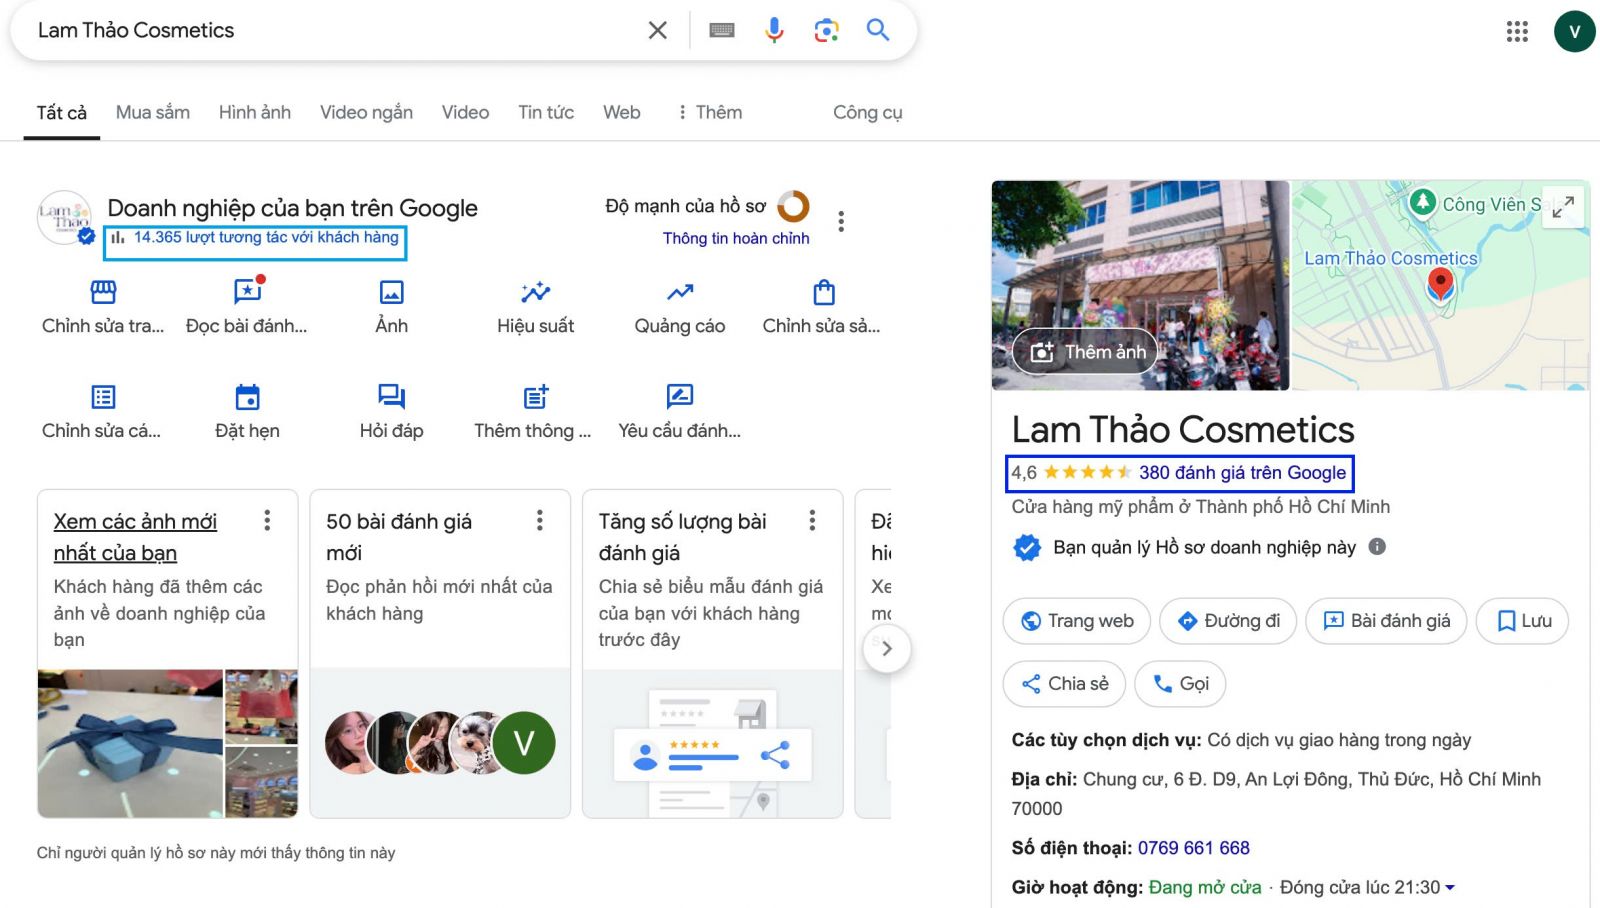Viewport: 1600px width, 908px height.
Task: Open reviewer avatars on 50 bài đánh giá card
Action: tap(440, 743)
